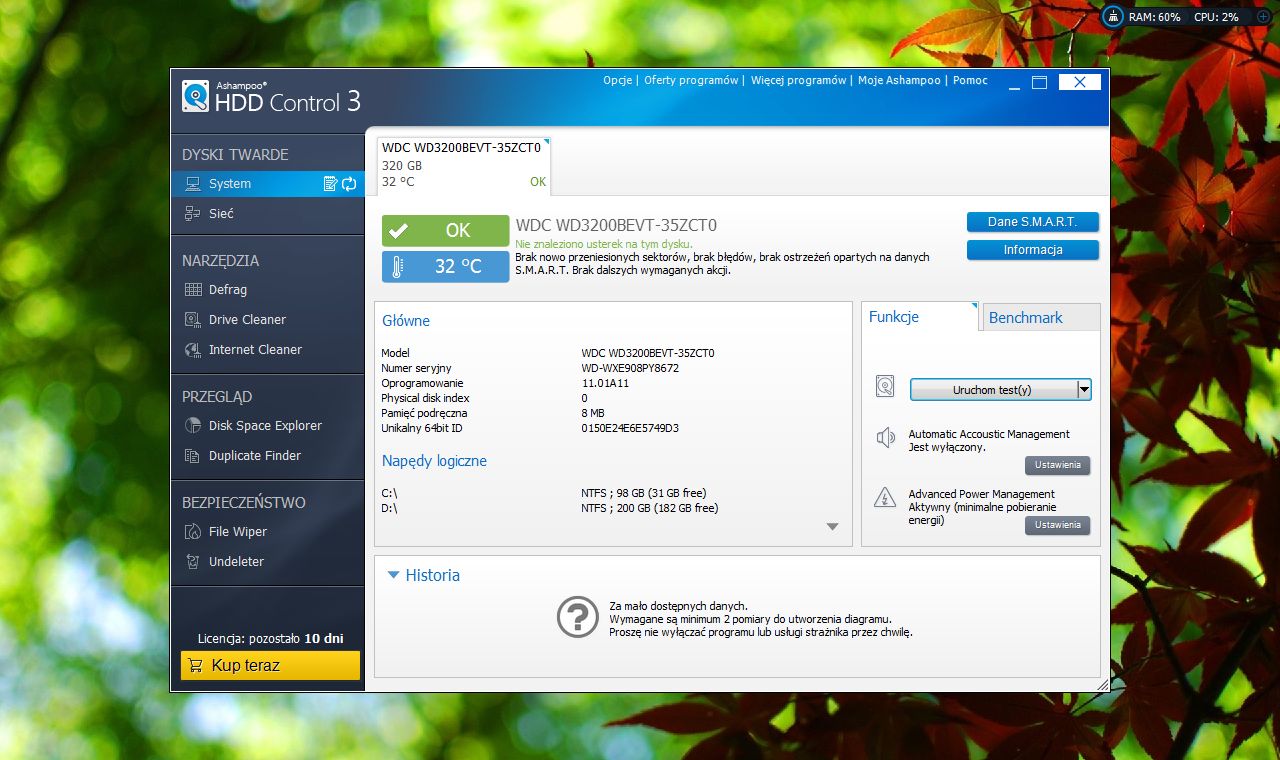This screenshot has height=760, width=1280.
Task: Click the refresh arrows icon on System row
Action: click(349, 184)
